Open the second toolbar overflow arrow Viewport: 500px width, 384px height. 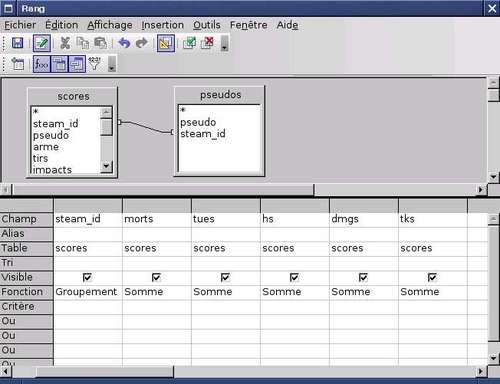(112, 64)
